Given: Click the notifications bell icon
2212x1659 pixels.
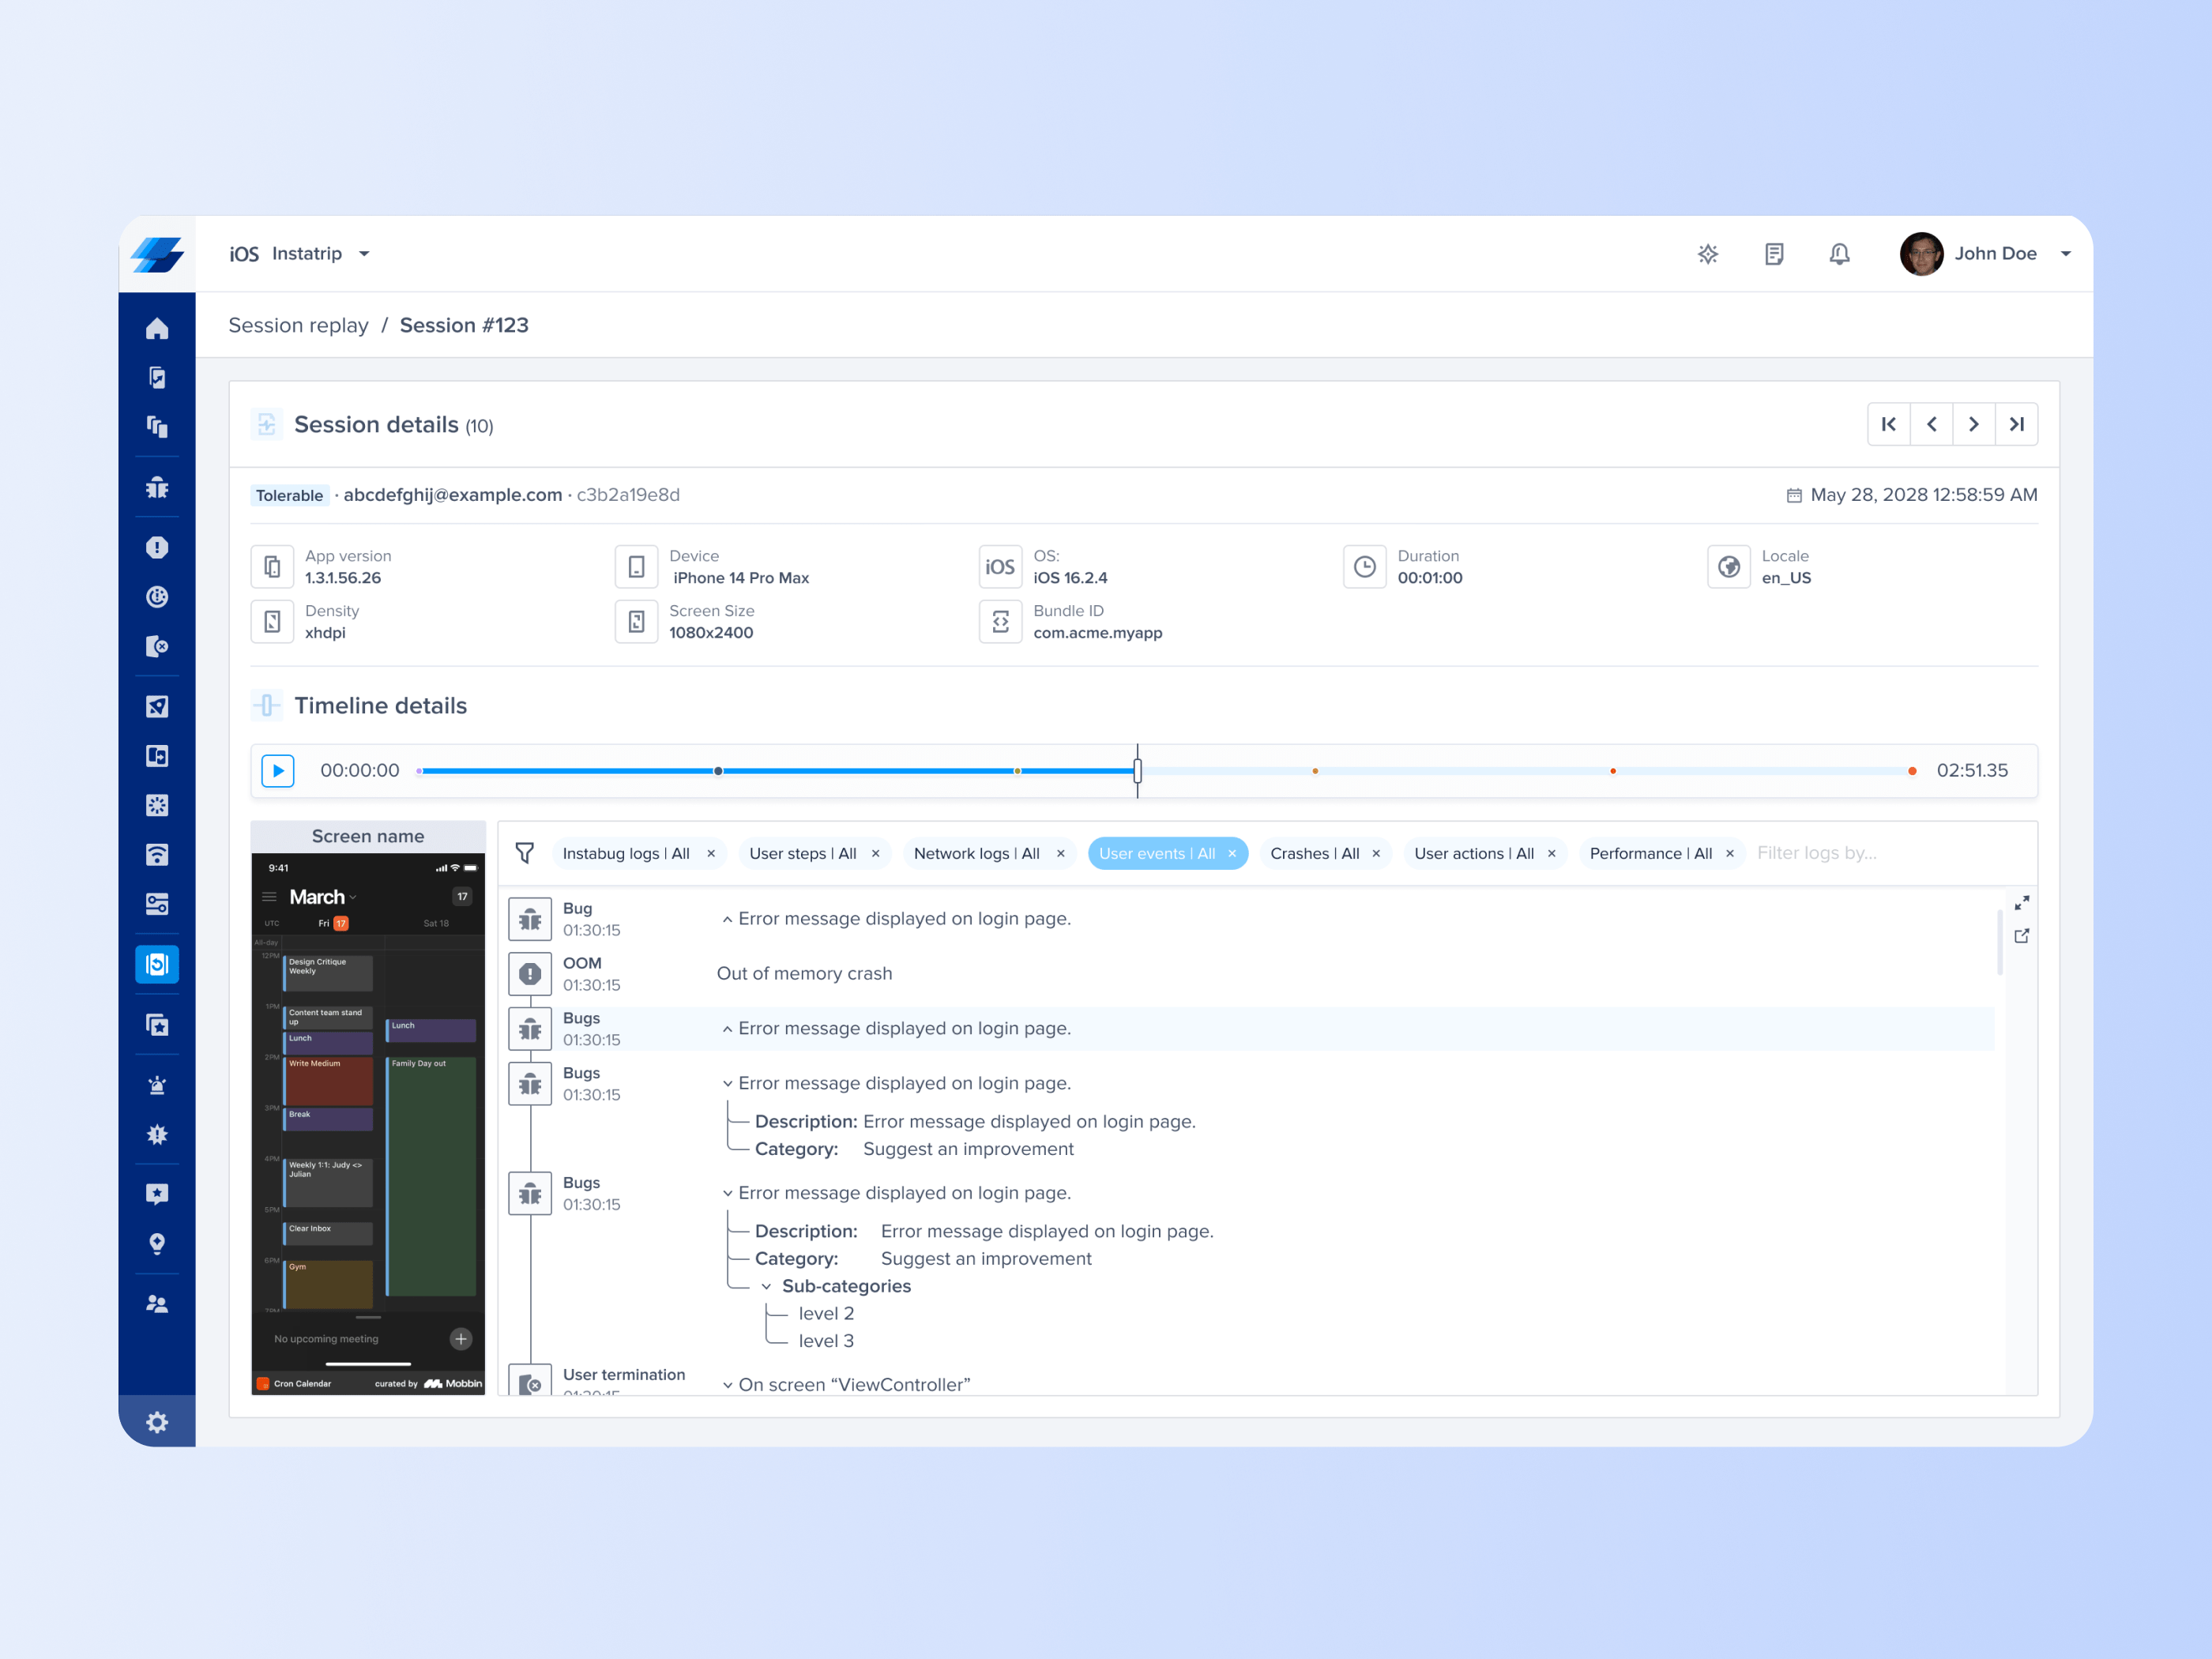Looking at the screenshot, I should click(1840, 254).
